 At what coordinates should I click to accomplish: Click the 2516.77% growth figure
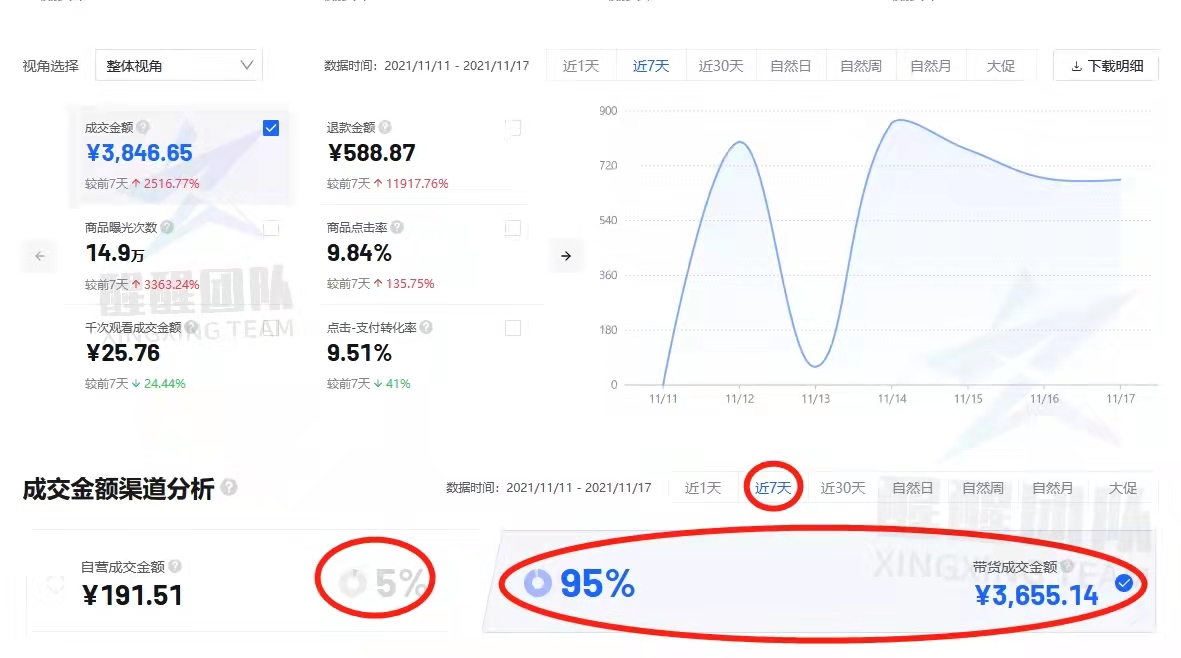pyautogui.click(x=171, y=184)
